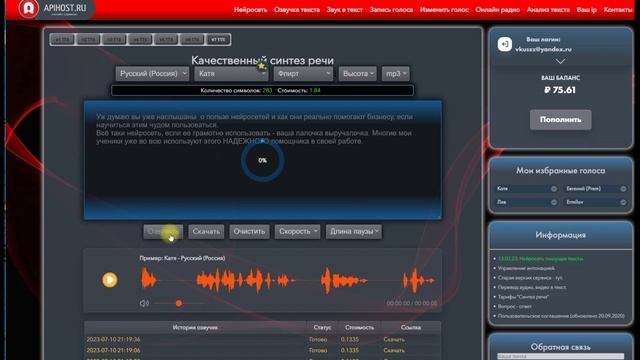Open Анализ текста menu item

pos(548,10)
